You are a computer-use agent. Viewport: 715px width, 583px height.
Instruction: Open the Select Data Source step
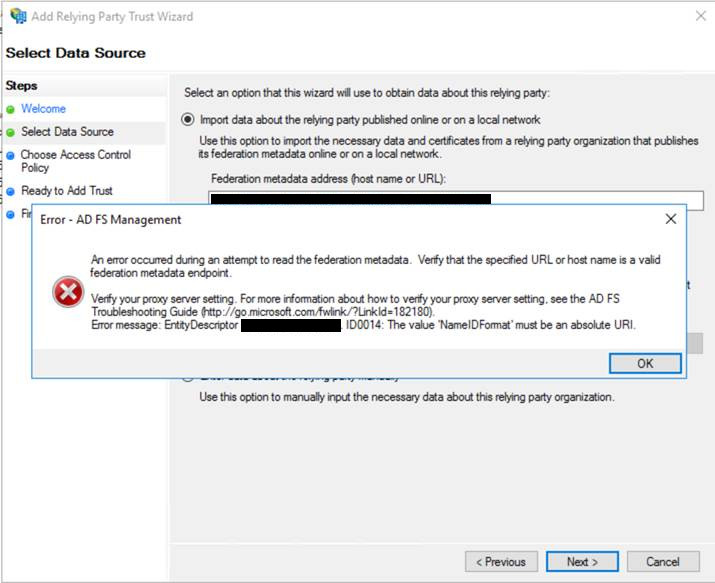click(x=67, y=132)
